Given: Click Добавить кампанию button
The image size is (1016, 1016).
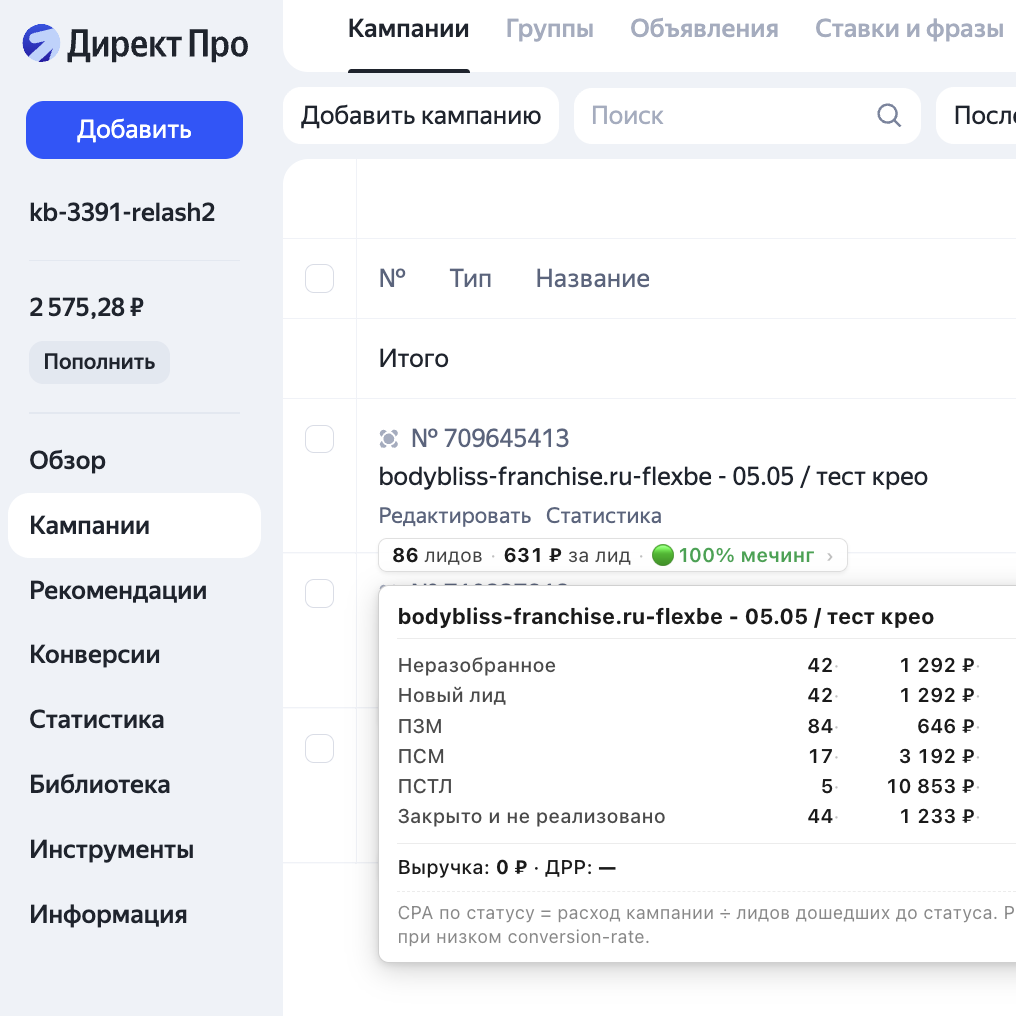Looking at the screenshot, I should (421, 116).
